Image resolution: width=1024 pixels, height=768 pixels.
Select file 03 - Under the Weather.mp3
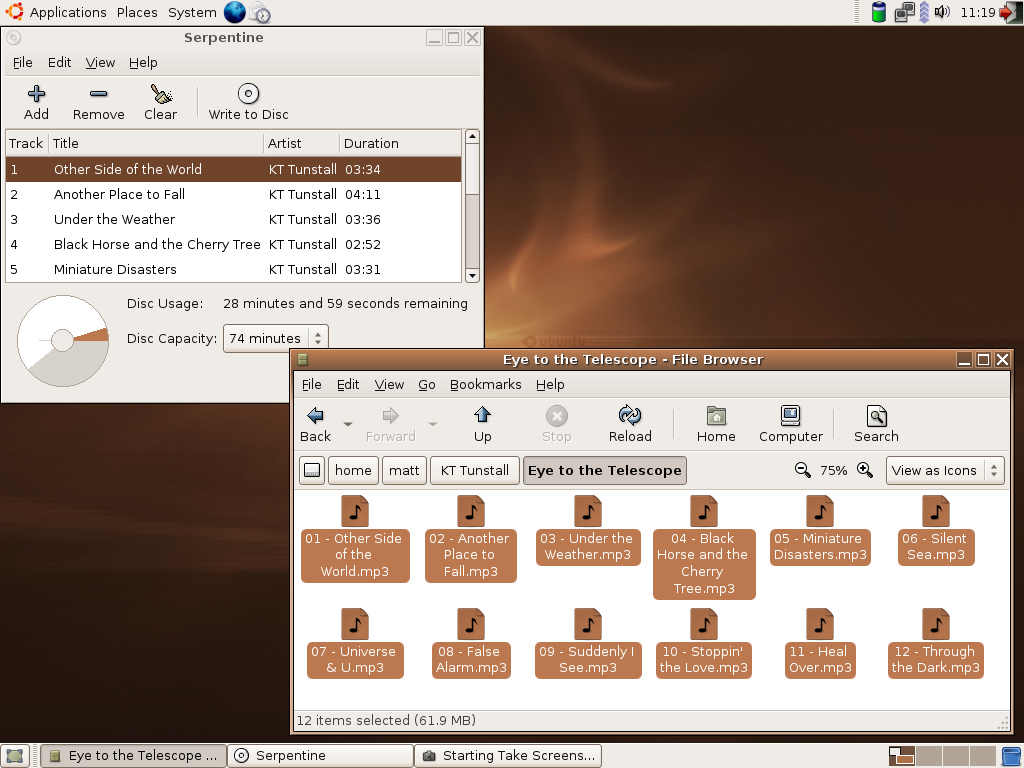588,530
